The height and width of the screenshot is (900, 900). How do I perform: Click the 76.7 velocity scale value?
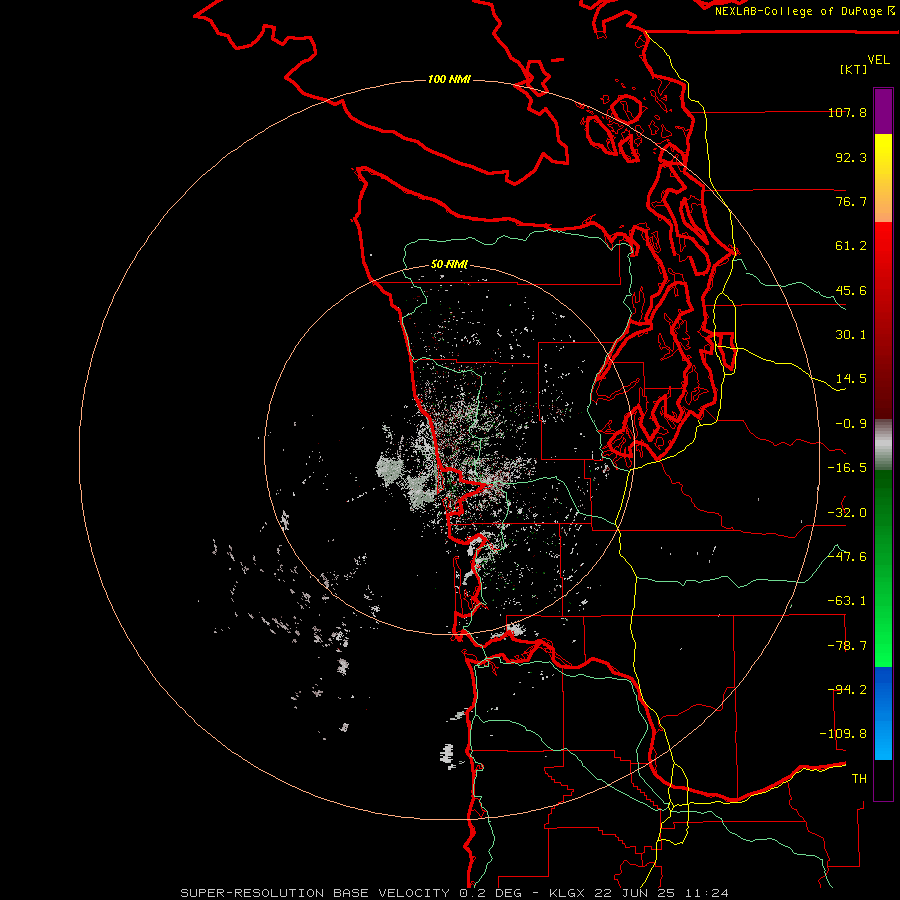(851, 201)
